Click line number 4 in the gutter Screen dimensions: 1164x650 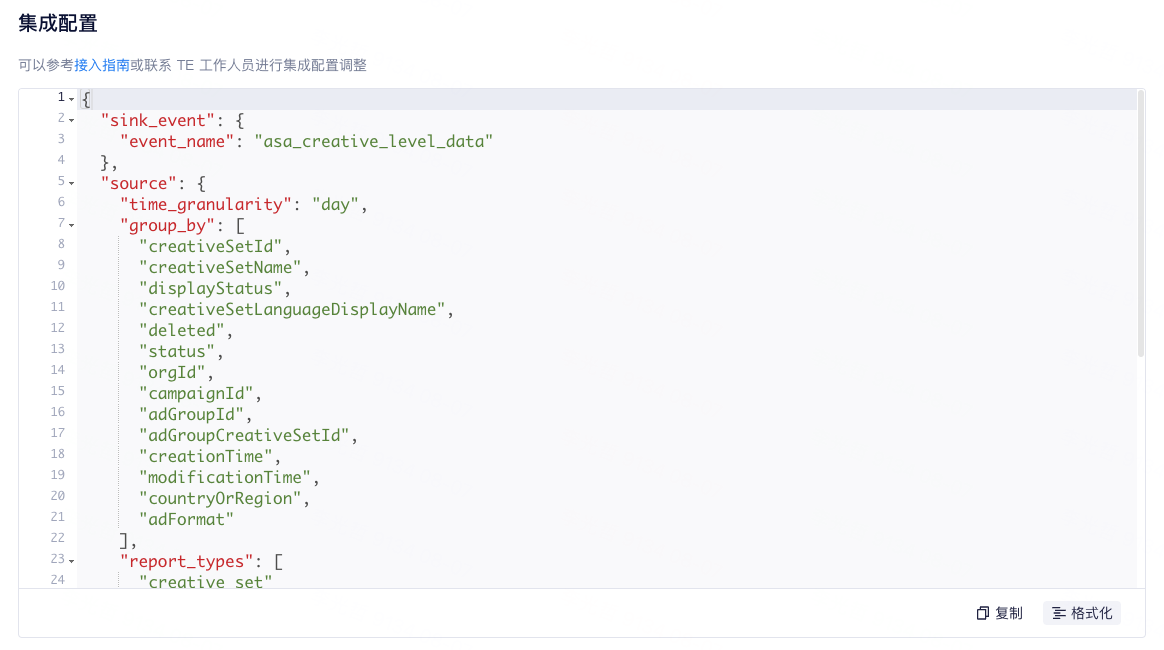pos(61,160)
